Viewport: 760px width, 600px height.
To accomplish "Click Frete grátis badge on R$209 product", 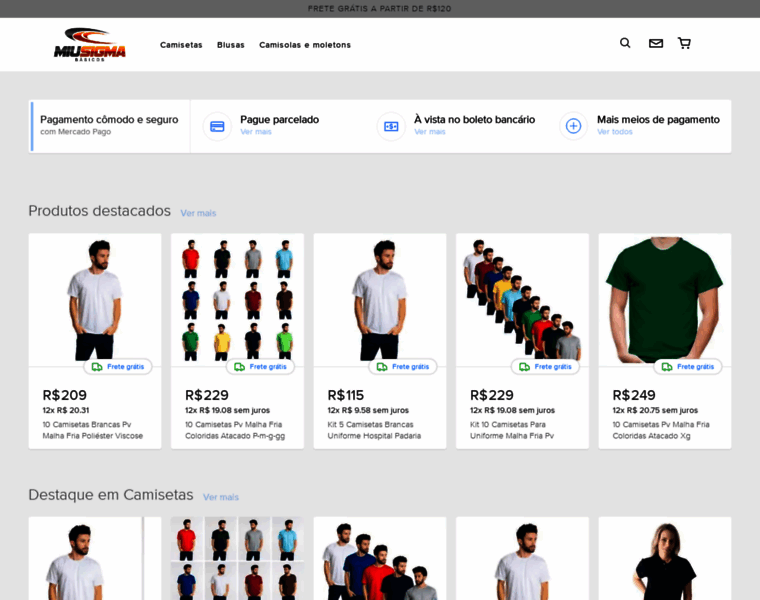I will pyautogui.click(x=118, y=367).
